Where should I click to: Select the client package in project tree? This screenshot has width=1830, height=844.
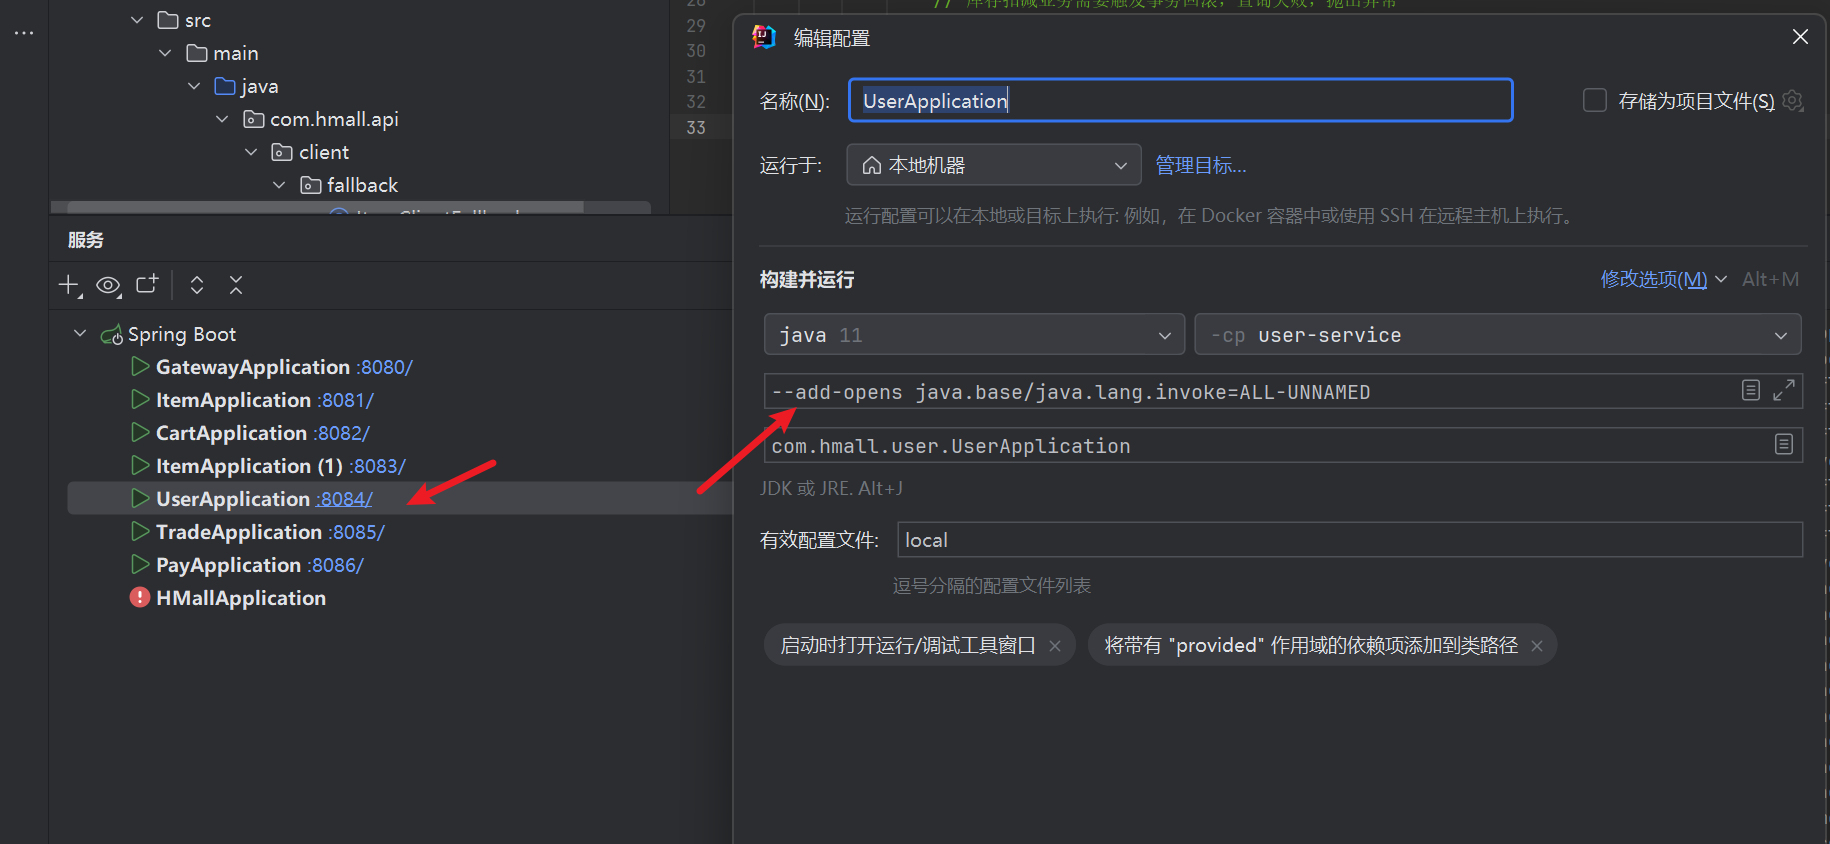pyautogui.click(x=324, y=152)
